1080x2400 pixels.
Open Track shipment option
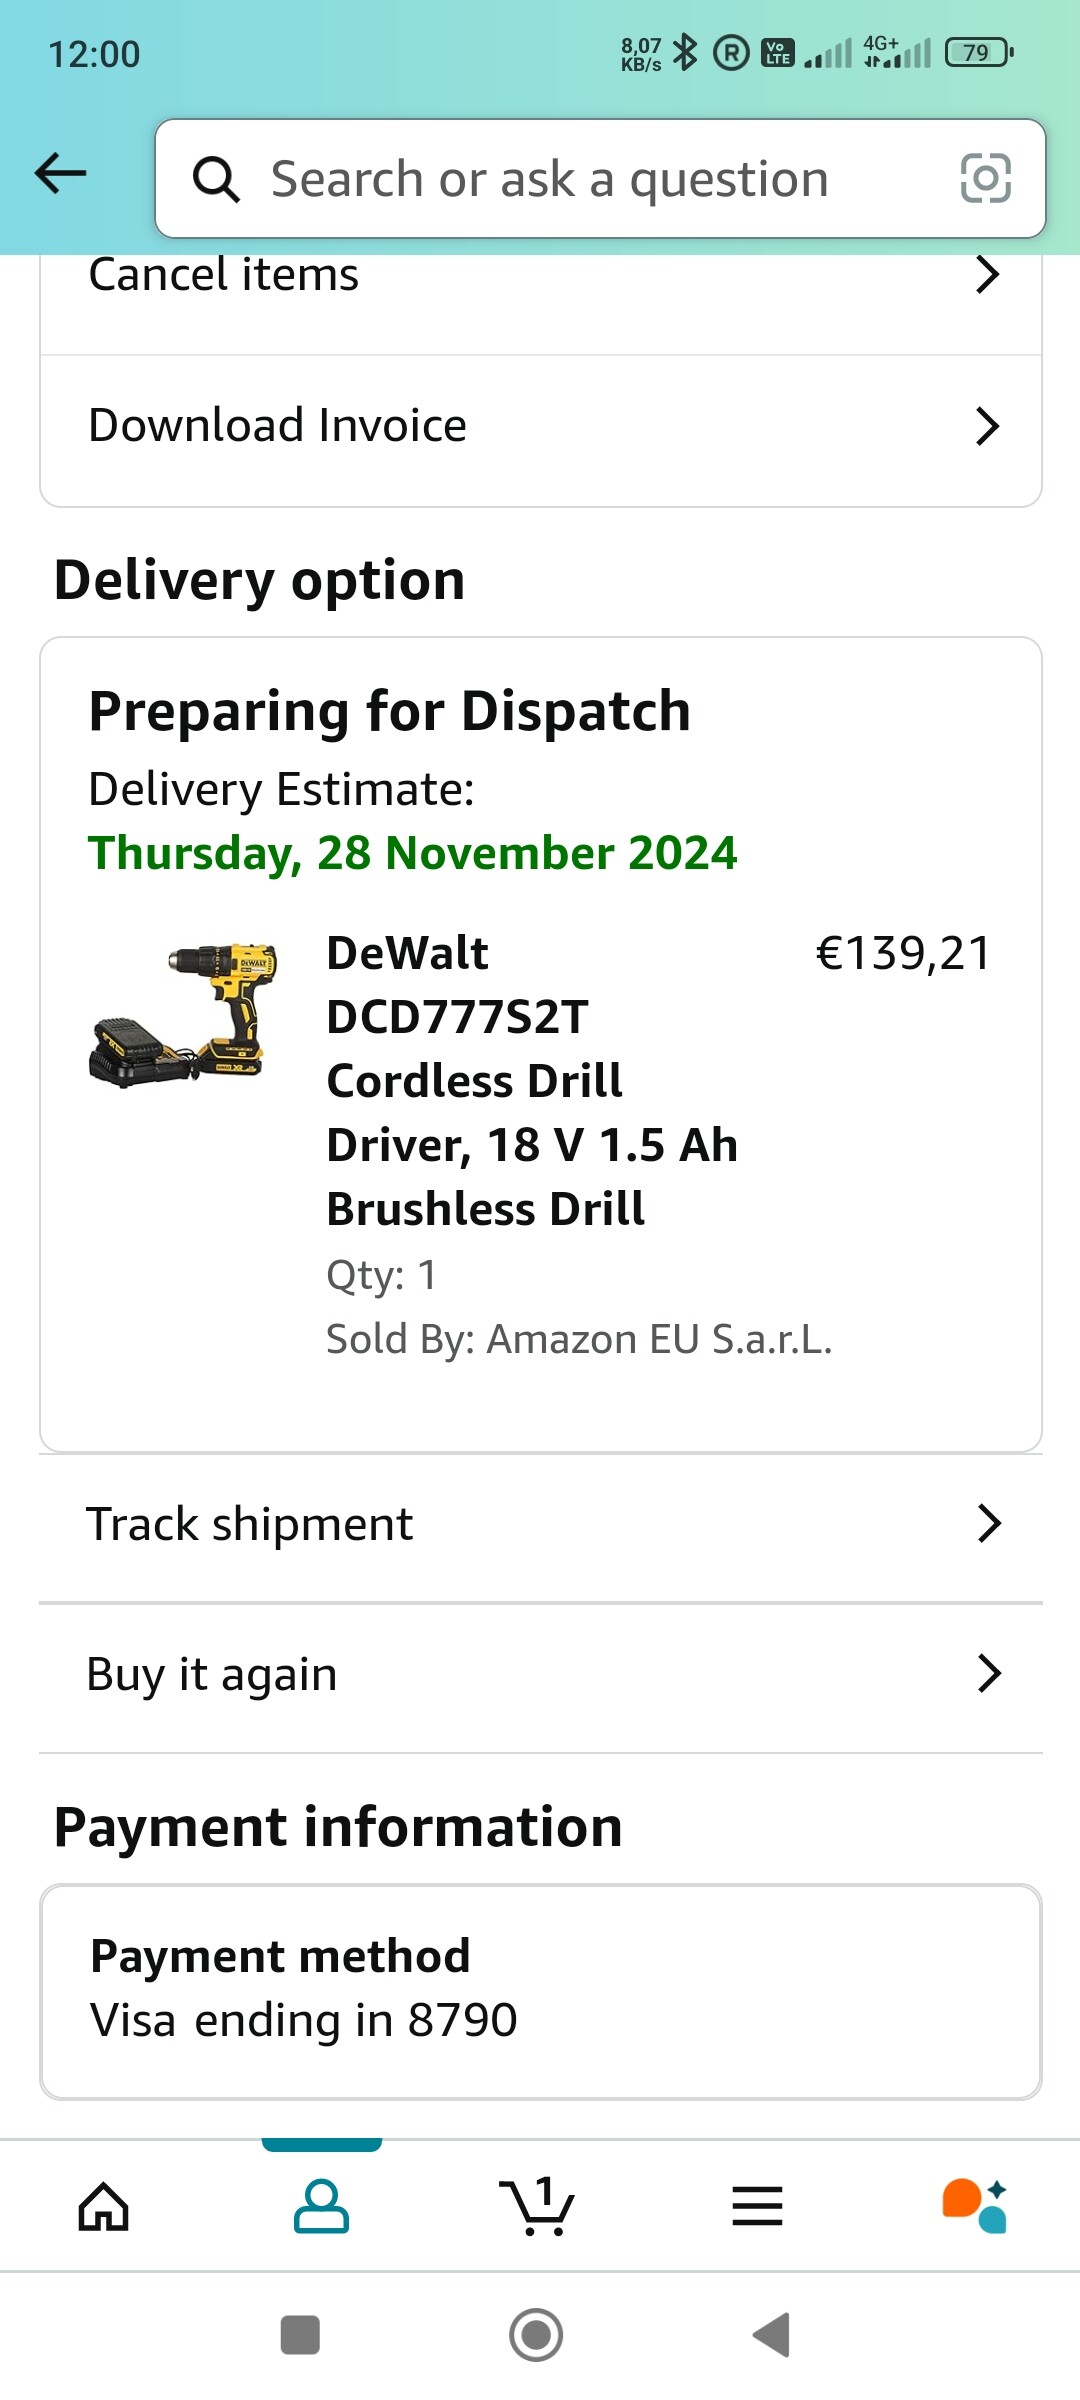pos(250,1525)
